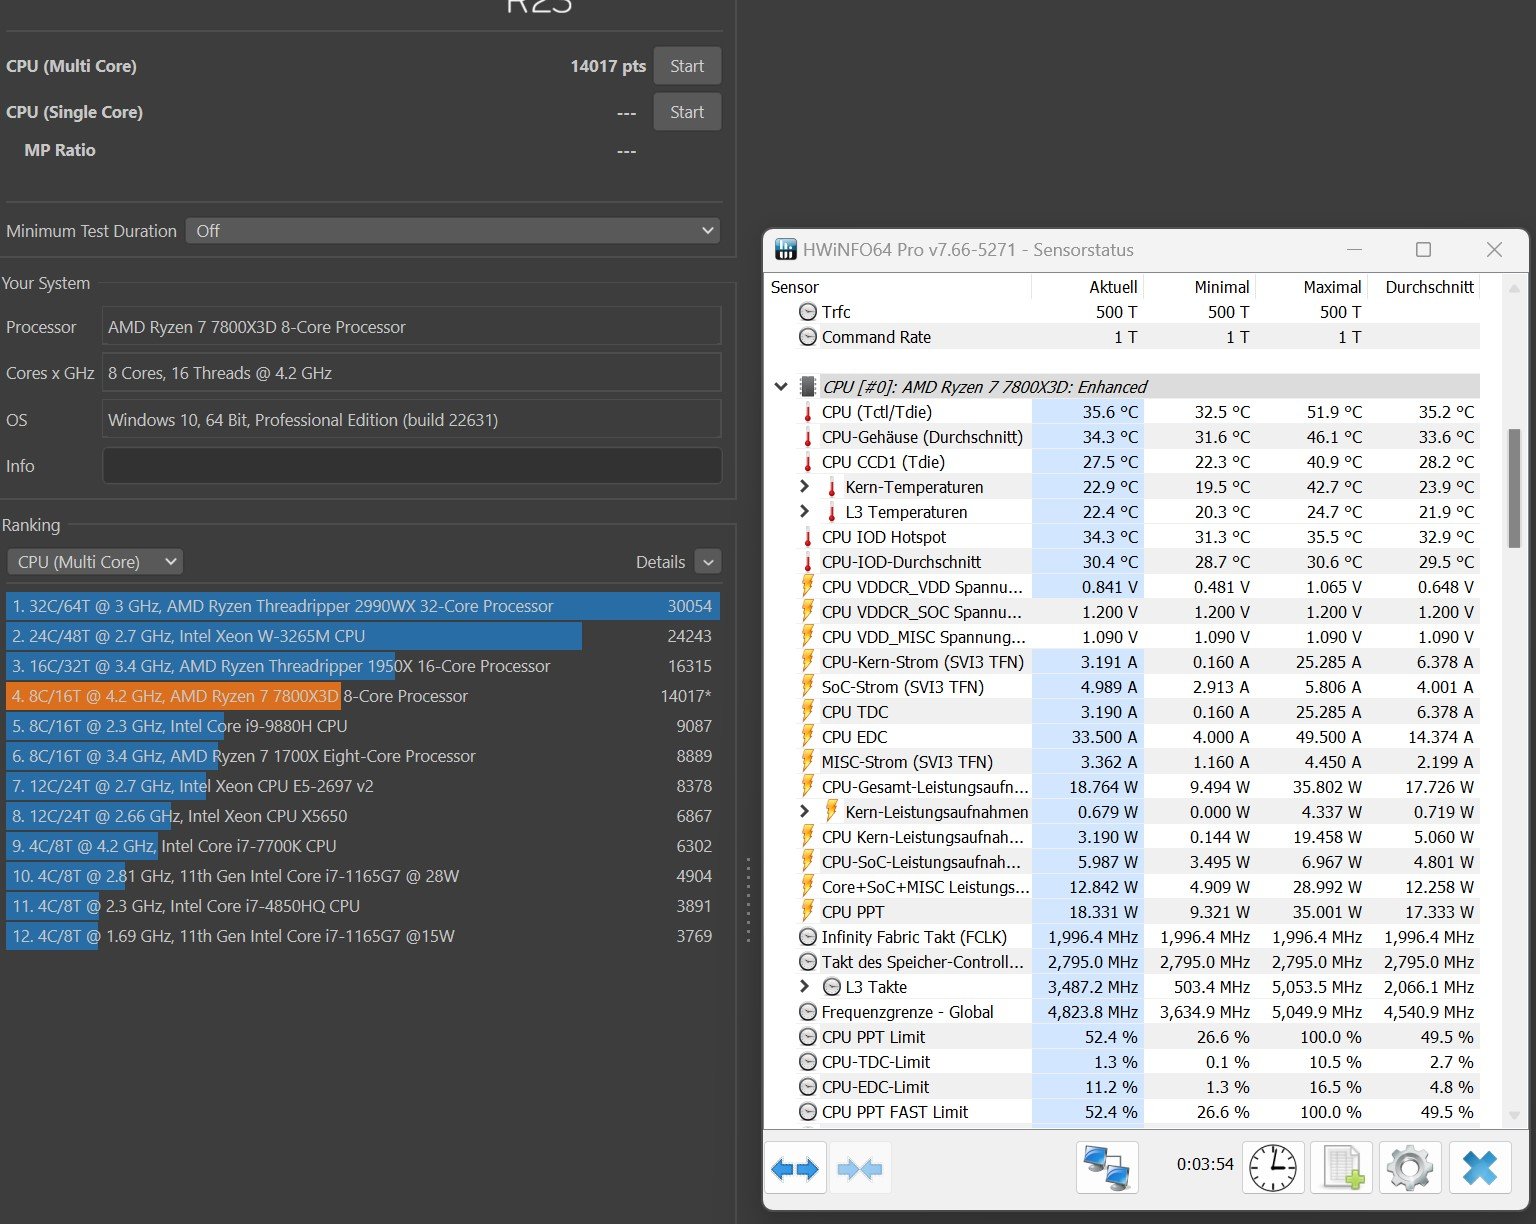Click the Maximal column header
1536x1224 pixels.
click(1311, 287)
